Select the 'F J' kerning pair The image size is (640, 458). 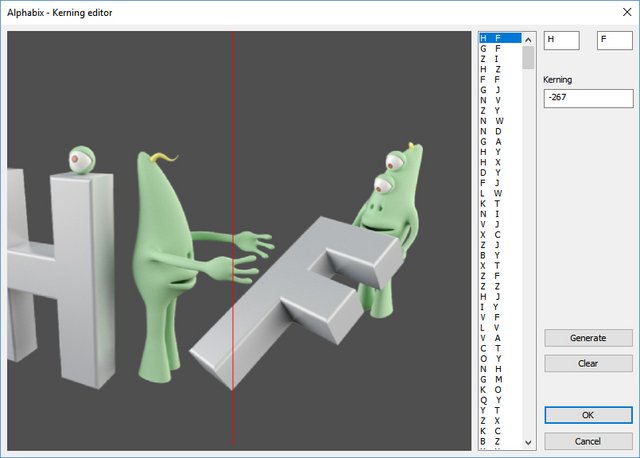(500, 183)
